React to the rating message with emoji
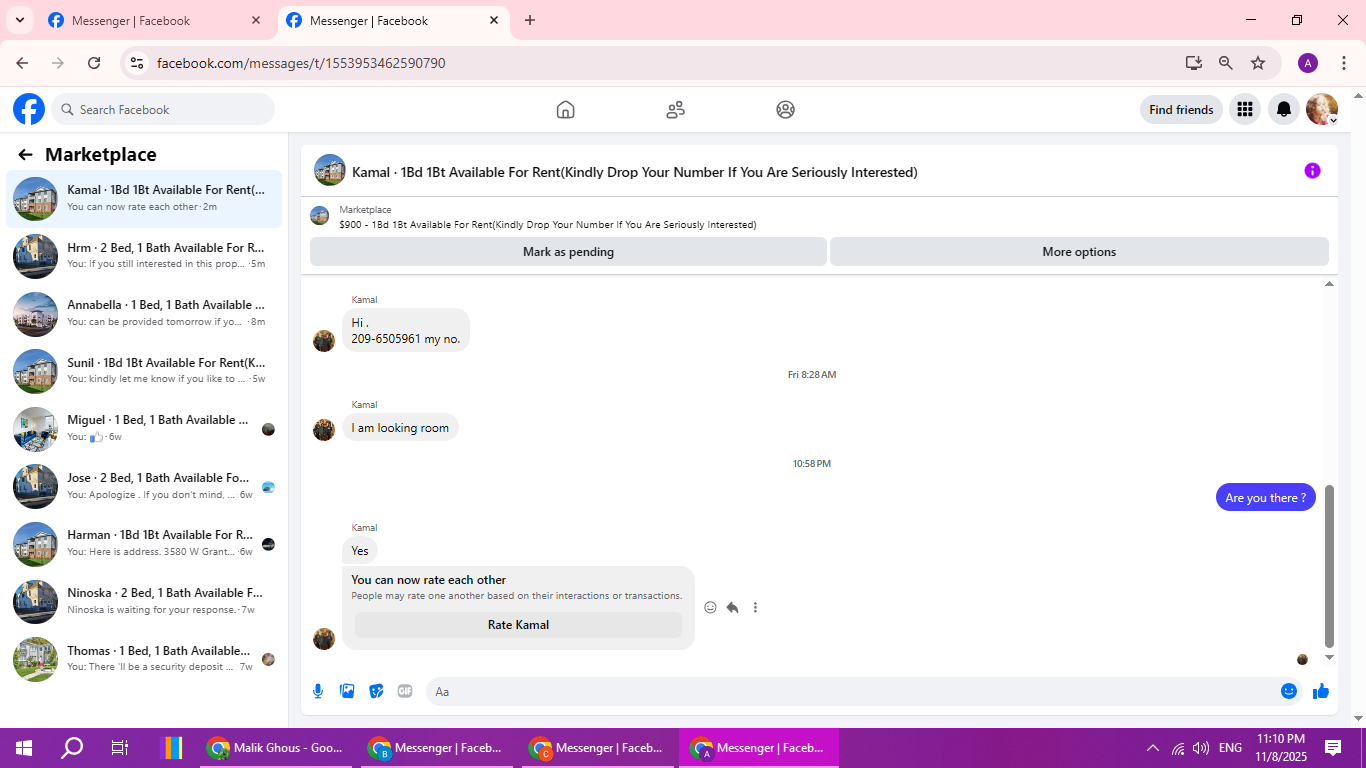Screen dimensions: 1366x768 pos(710,607)
